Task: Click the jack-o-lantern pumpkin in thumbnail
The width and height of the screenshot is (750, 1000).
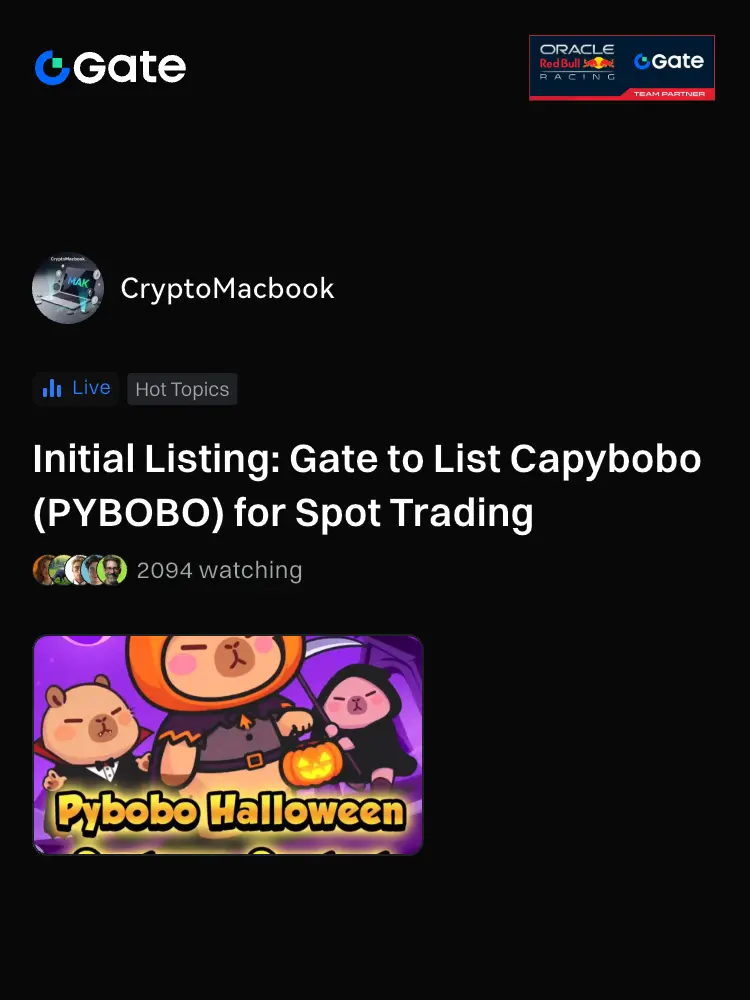Action: click(x=309, y=763)
